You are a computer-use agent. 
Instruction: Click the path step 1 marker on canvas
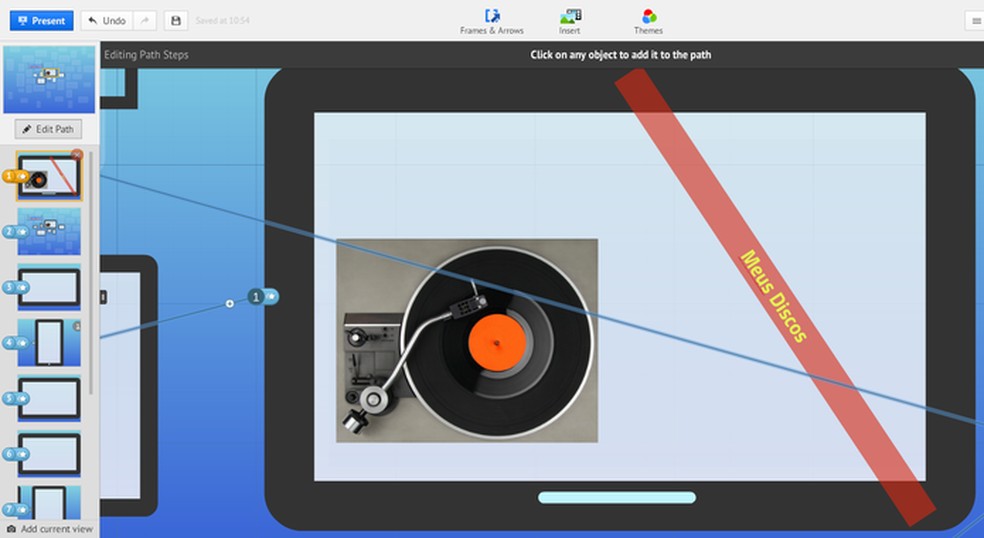(258, 297)
